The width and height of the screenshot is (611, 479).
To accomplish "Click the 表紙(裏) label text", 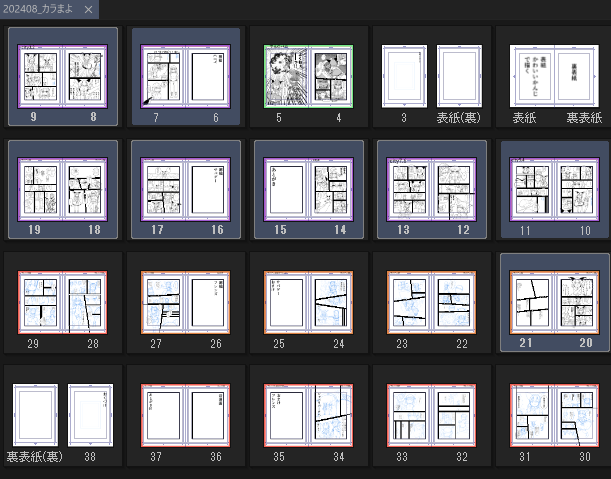I will pos(459,117).
